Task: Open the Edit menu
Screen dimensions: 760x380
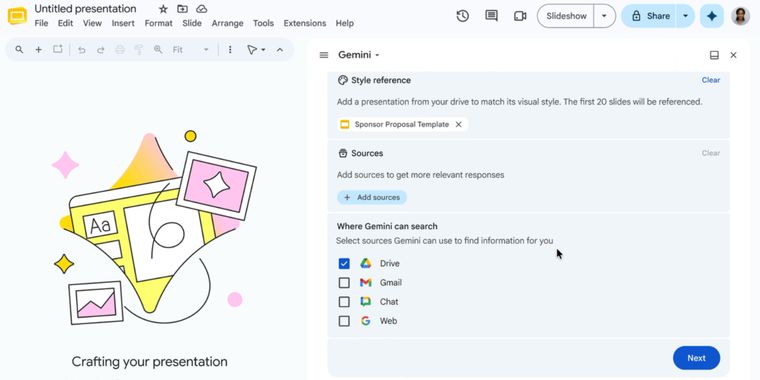Action: 65,23
